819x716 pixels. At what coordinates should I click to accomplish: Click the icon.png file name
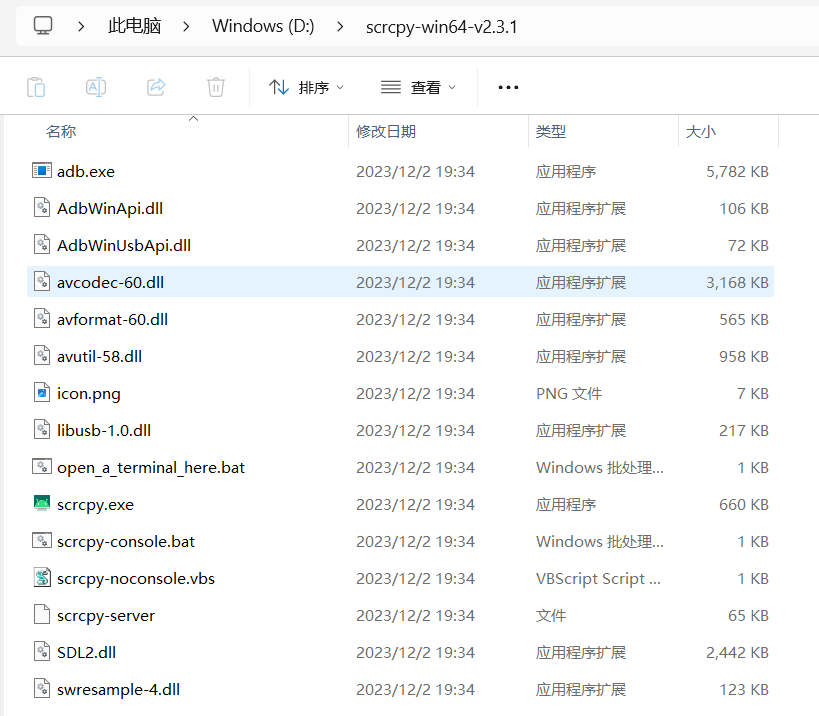tap(89, 394)
